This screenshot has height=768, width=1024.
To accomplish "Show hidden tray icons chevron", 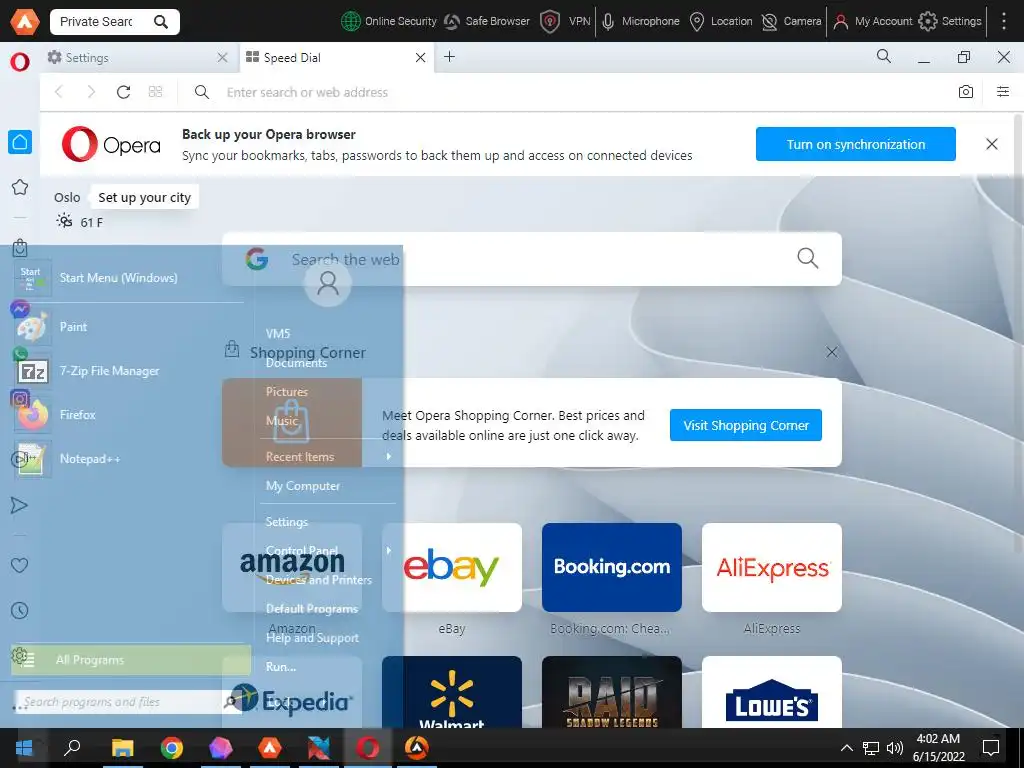I will [846, 748].
